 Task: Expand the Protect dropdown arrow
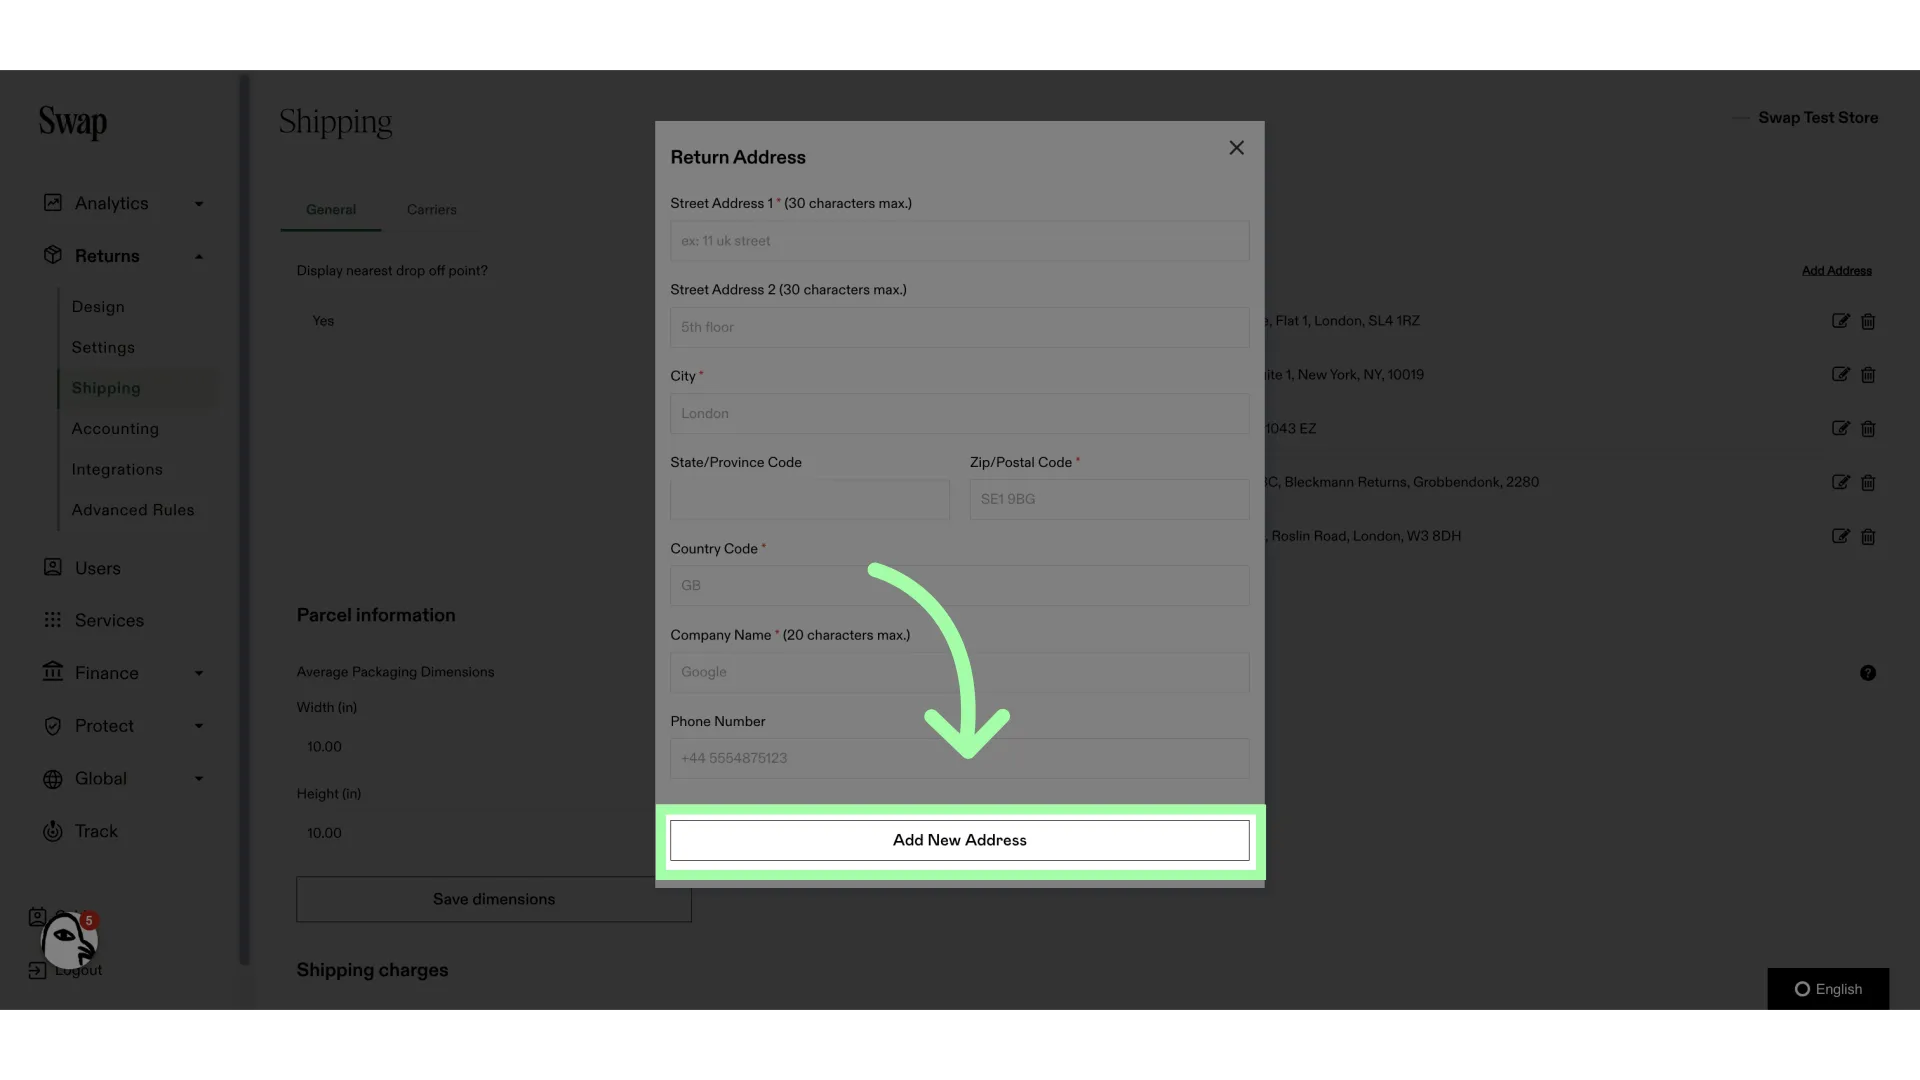(x=199, y=726)
